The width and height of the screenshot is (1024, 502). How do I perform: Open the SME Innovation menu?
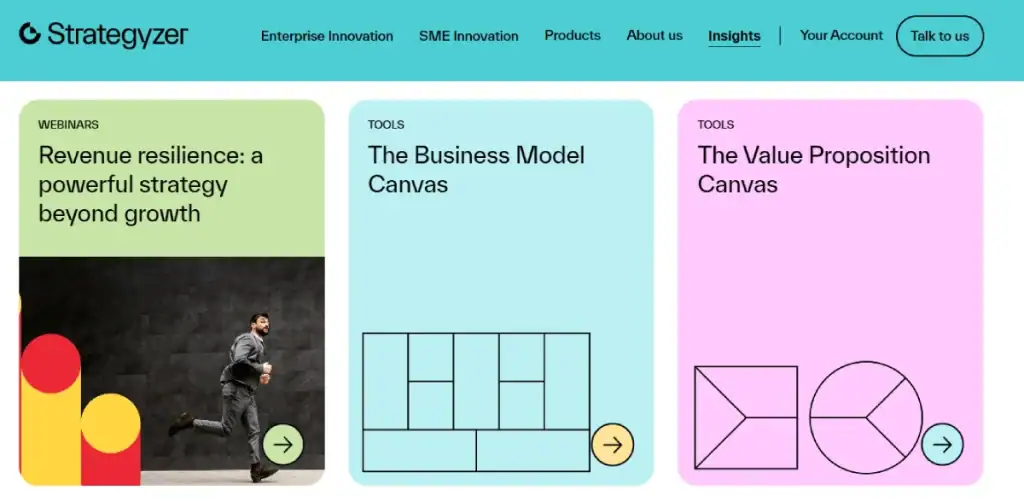click(x=469, y=36)
